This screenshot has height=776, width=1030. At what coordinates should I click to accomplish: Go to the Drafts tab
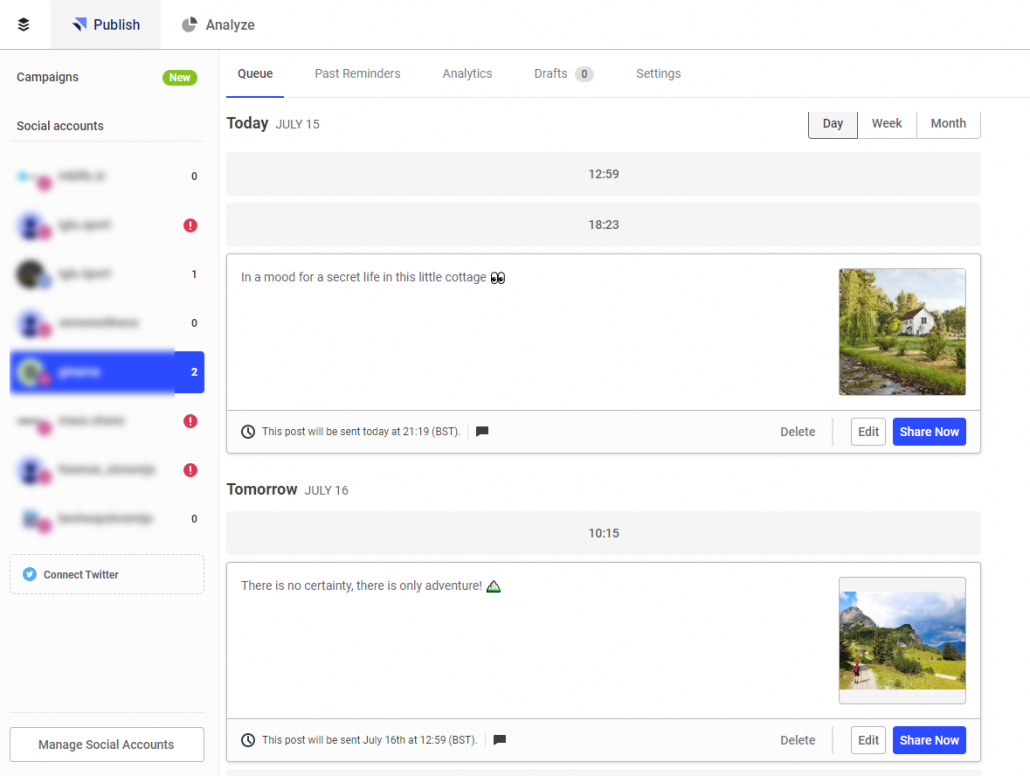(551, 74)
